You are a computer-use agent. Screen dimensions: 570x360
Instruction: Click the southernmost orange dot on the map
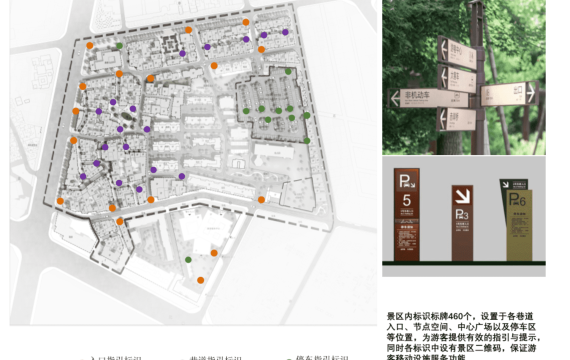pyautogui.click(x=200, y=280)
